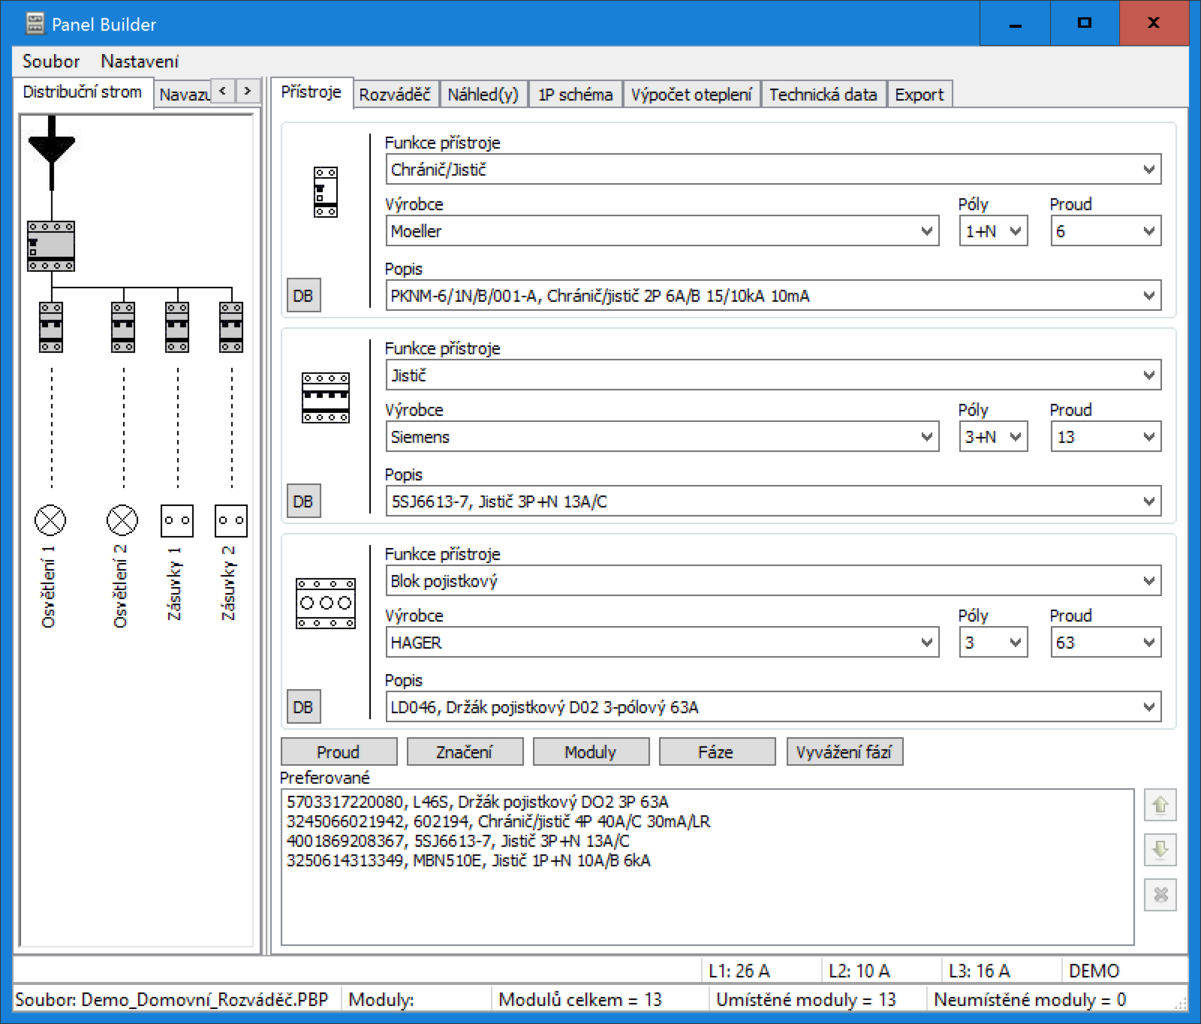Open Funkce přístroje dropdown showing Chránič/Jistič
The image size is (1201, 1024).
773,170
